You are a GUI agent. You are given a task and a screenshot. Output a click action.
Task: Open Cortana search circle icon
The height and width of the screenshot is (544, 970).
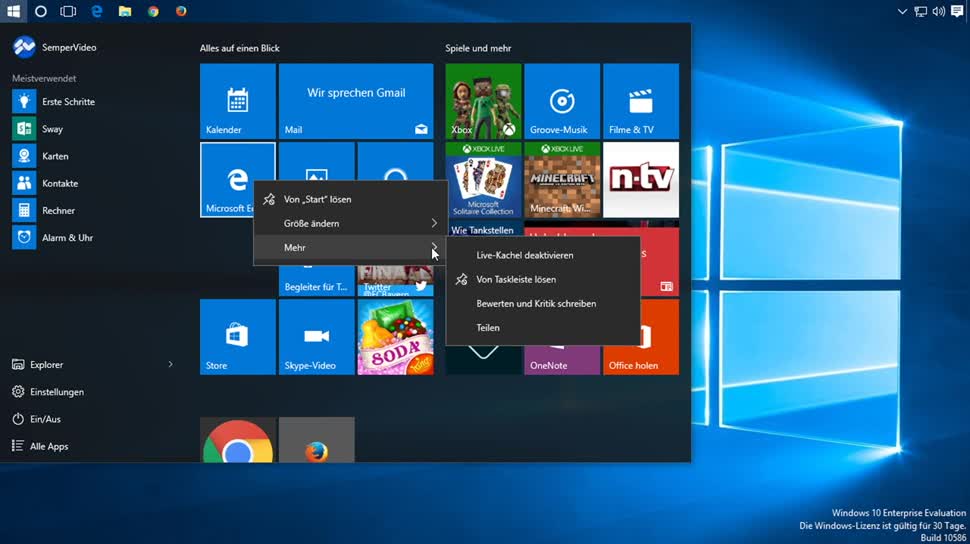41,11
